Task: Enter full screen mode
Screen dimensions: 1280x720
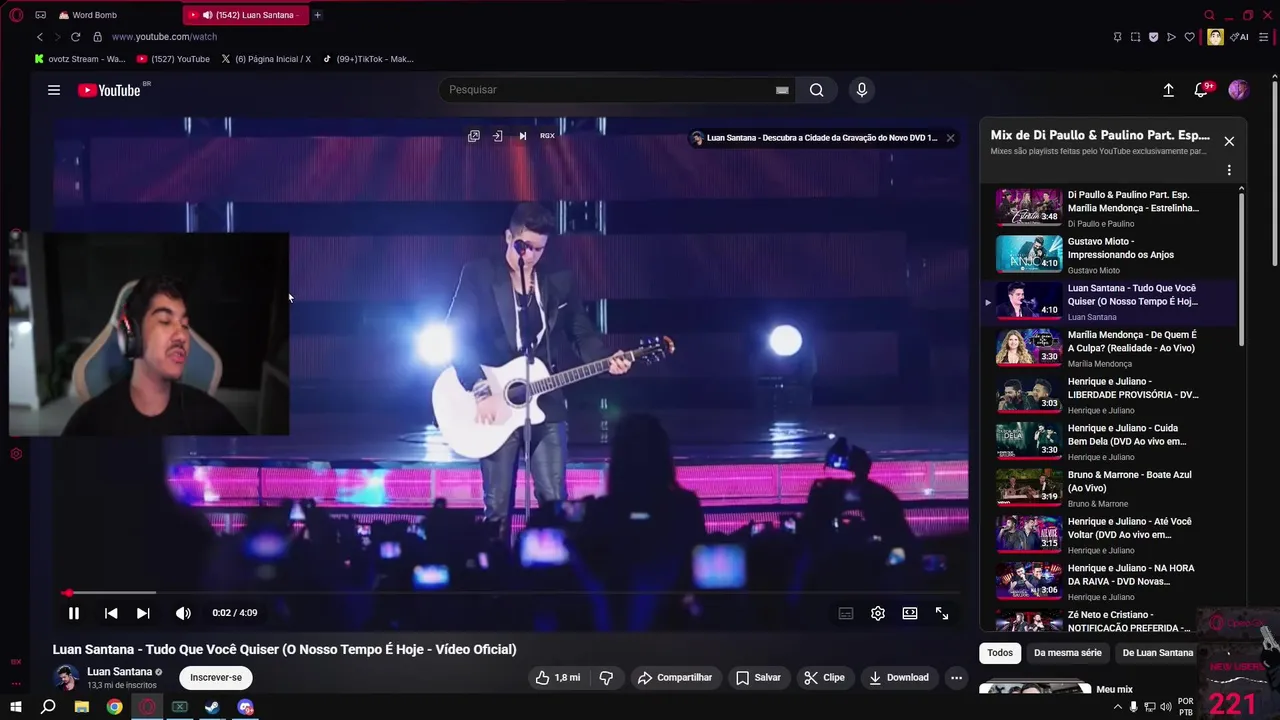Action: (942, 613)
